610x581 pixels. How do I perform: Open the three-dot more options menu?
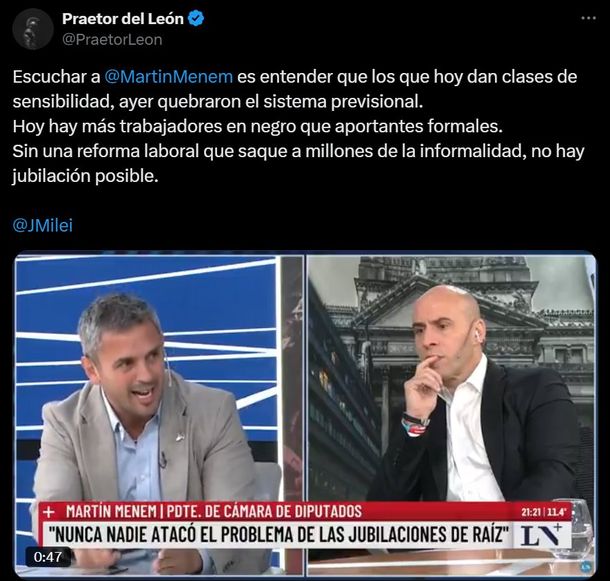click(588, 18)
